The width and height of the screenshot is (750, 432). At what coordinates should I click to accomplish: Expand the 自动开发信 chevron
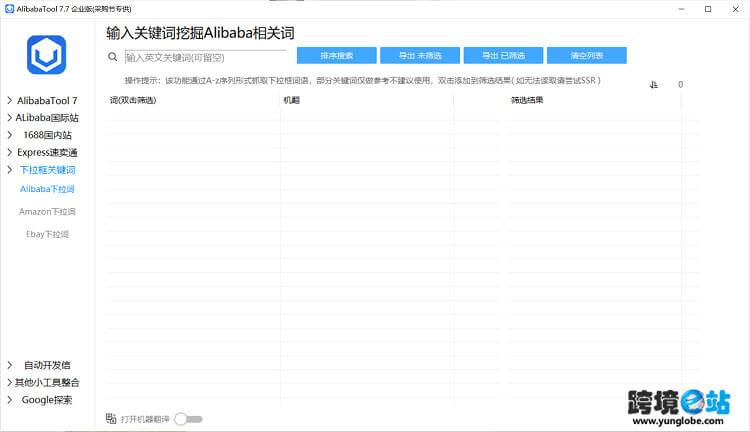pos(10,365)
